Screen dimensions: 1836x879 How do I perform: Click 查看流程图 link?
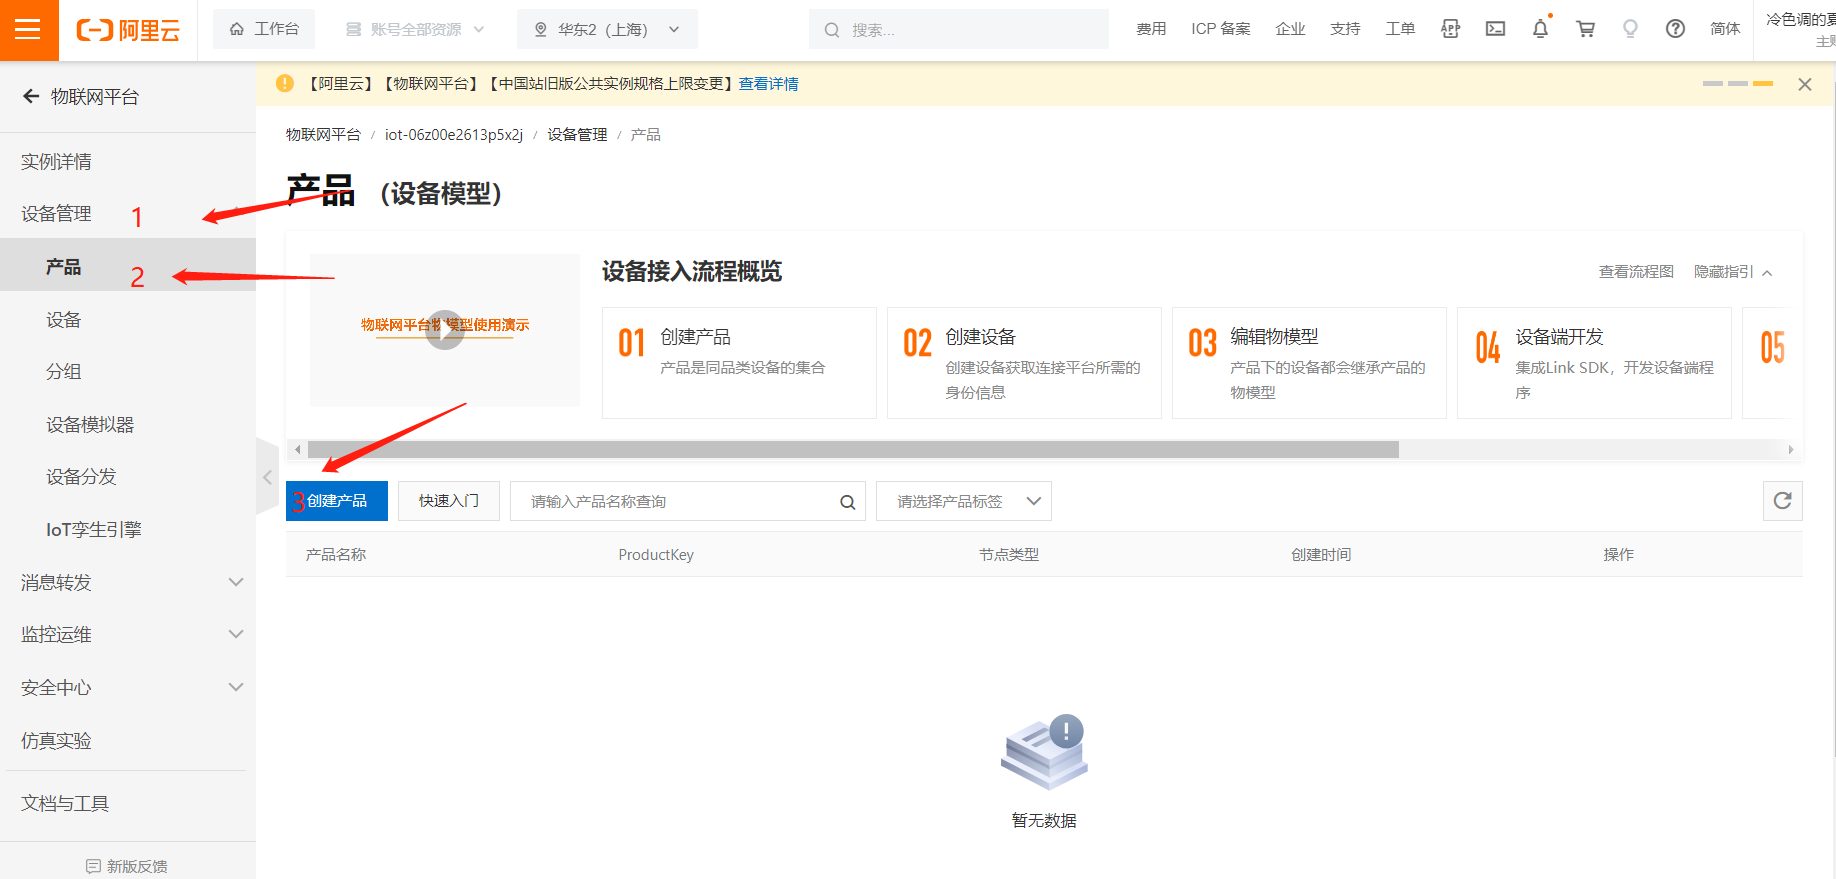(x=1636, y=271)
